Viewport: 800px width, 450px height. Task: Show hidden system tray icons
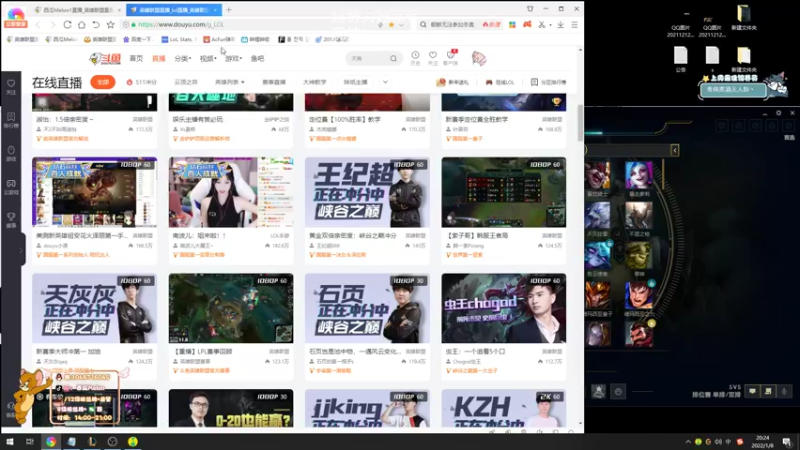coord(688,442)
